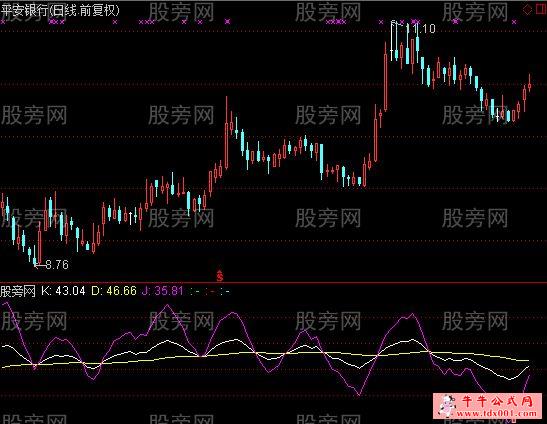This screenshot has width=547, height=424.
Task: Click the rightmost magenta marker in top row
Action: coord(514,22)
